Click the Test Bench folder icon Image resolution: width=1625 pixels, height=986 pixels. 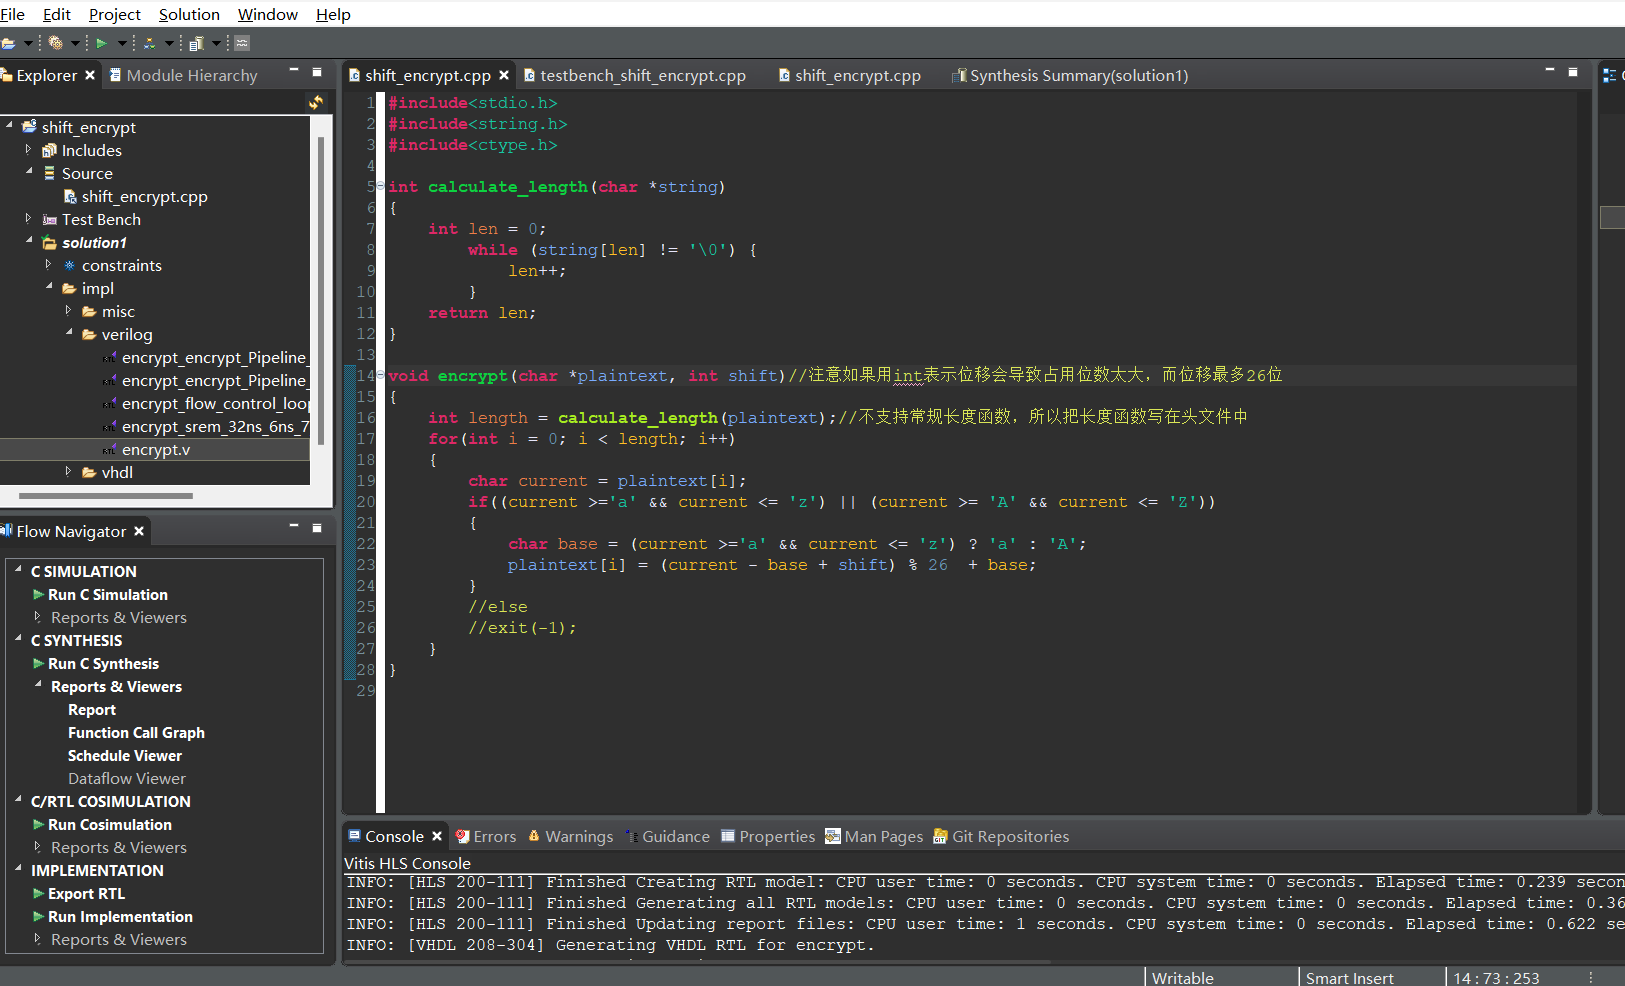49,219
